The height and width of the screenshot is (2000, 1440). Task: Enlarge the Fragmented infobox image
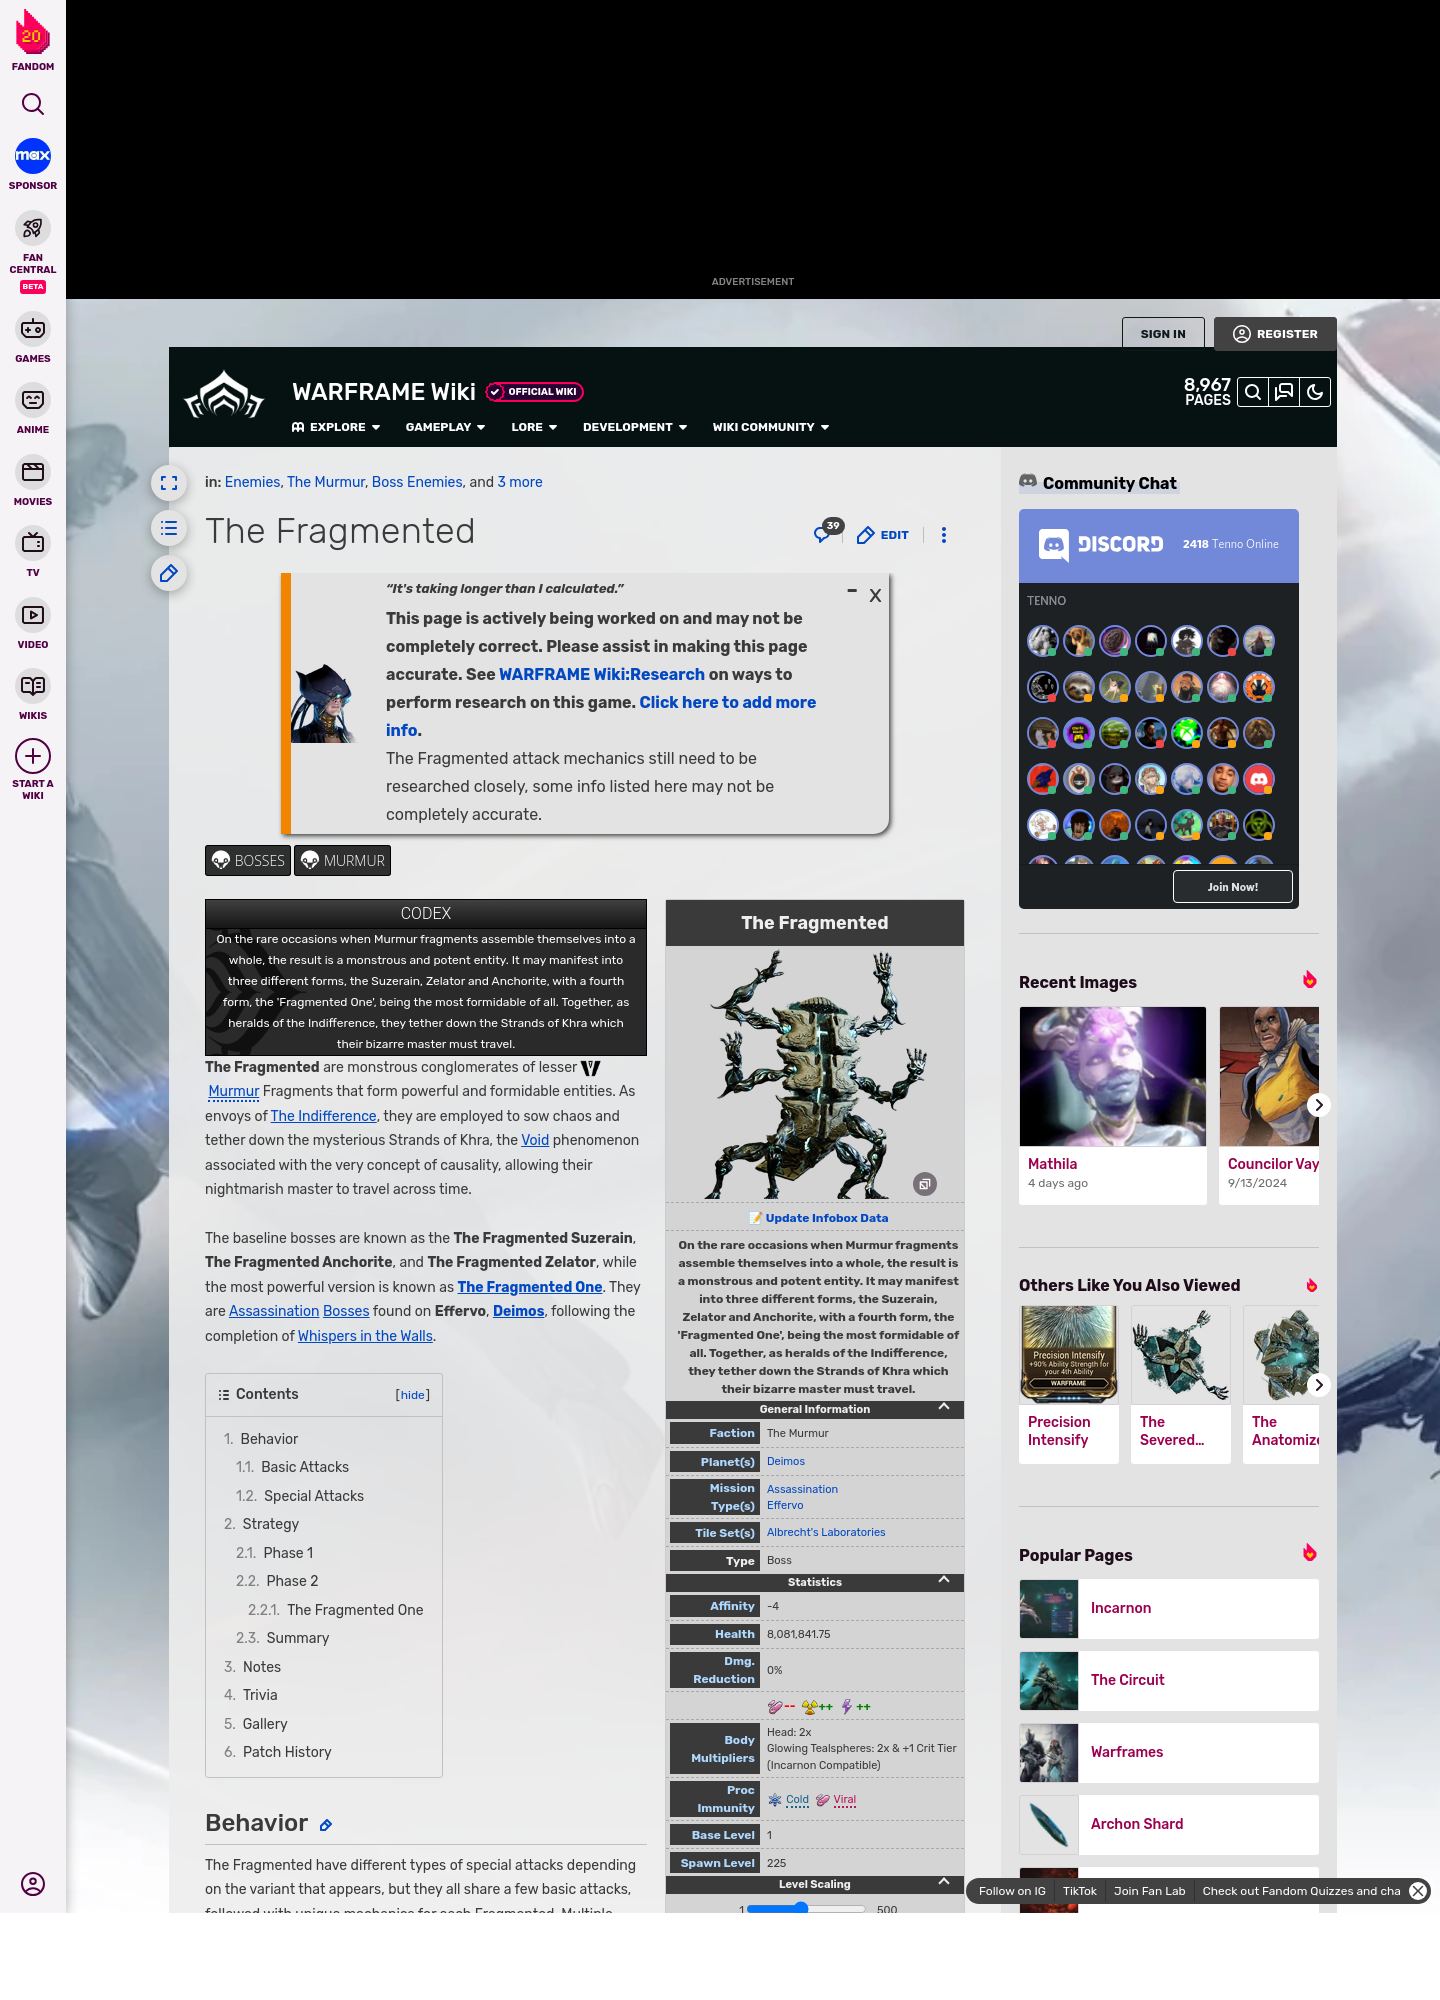coord(925,1184)
